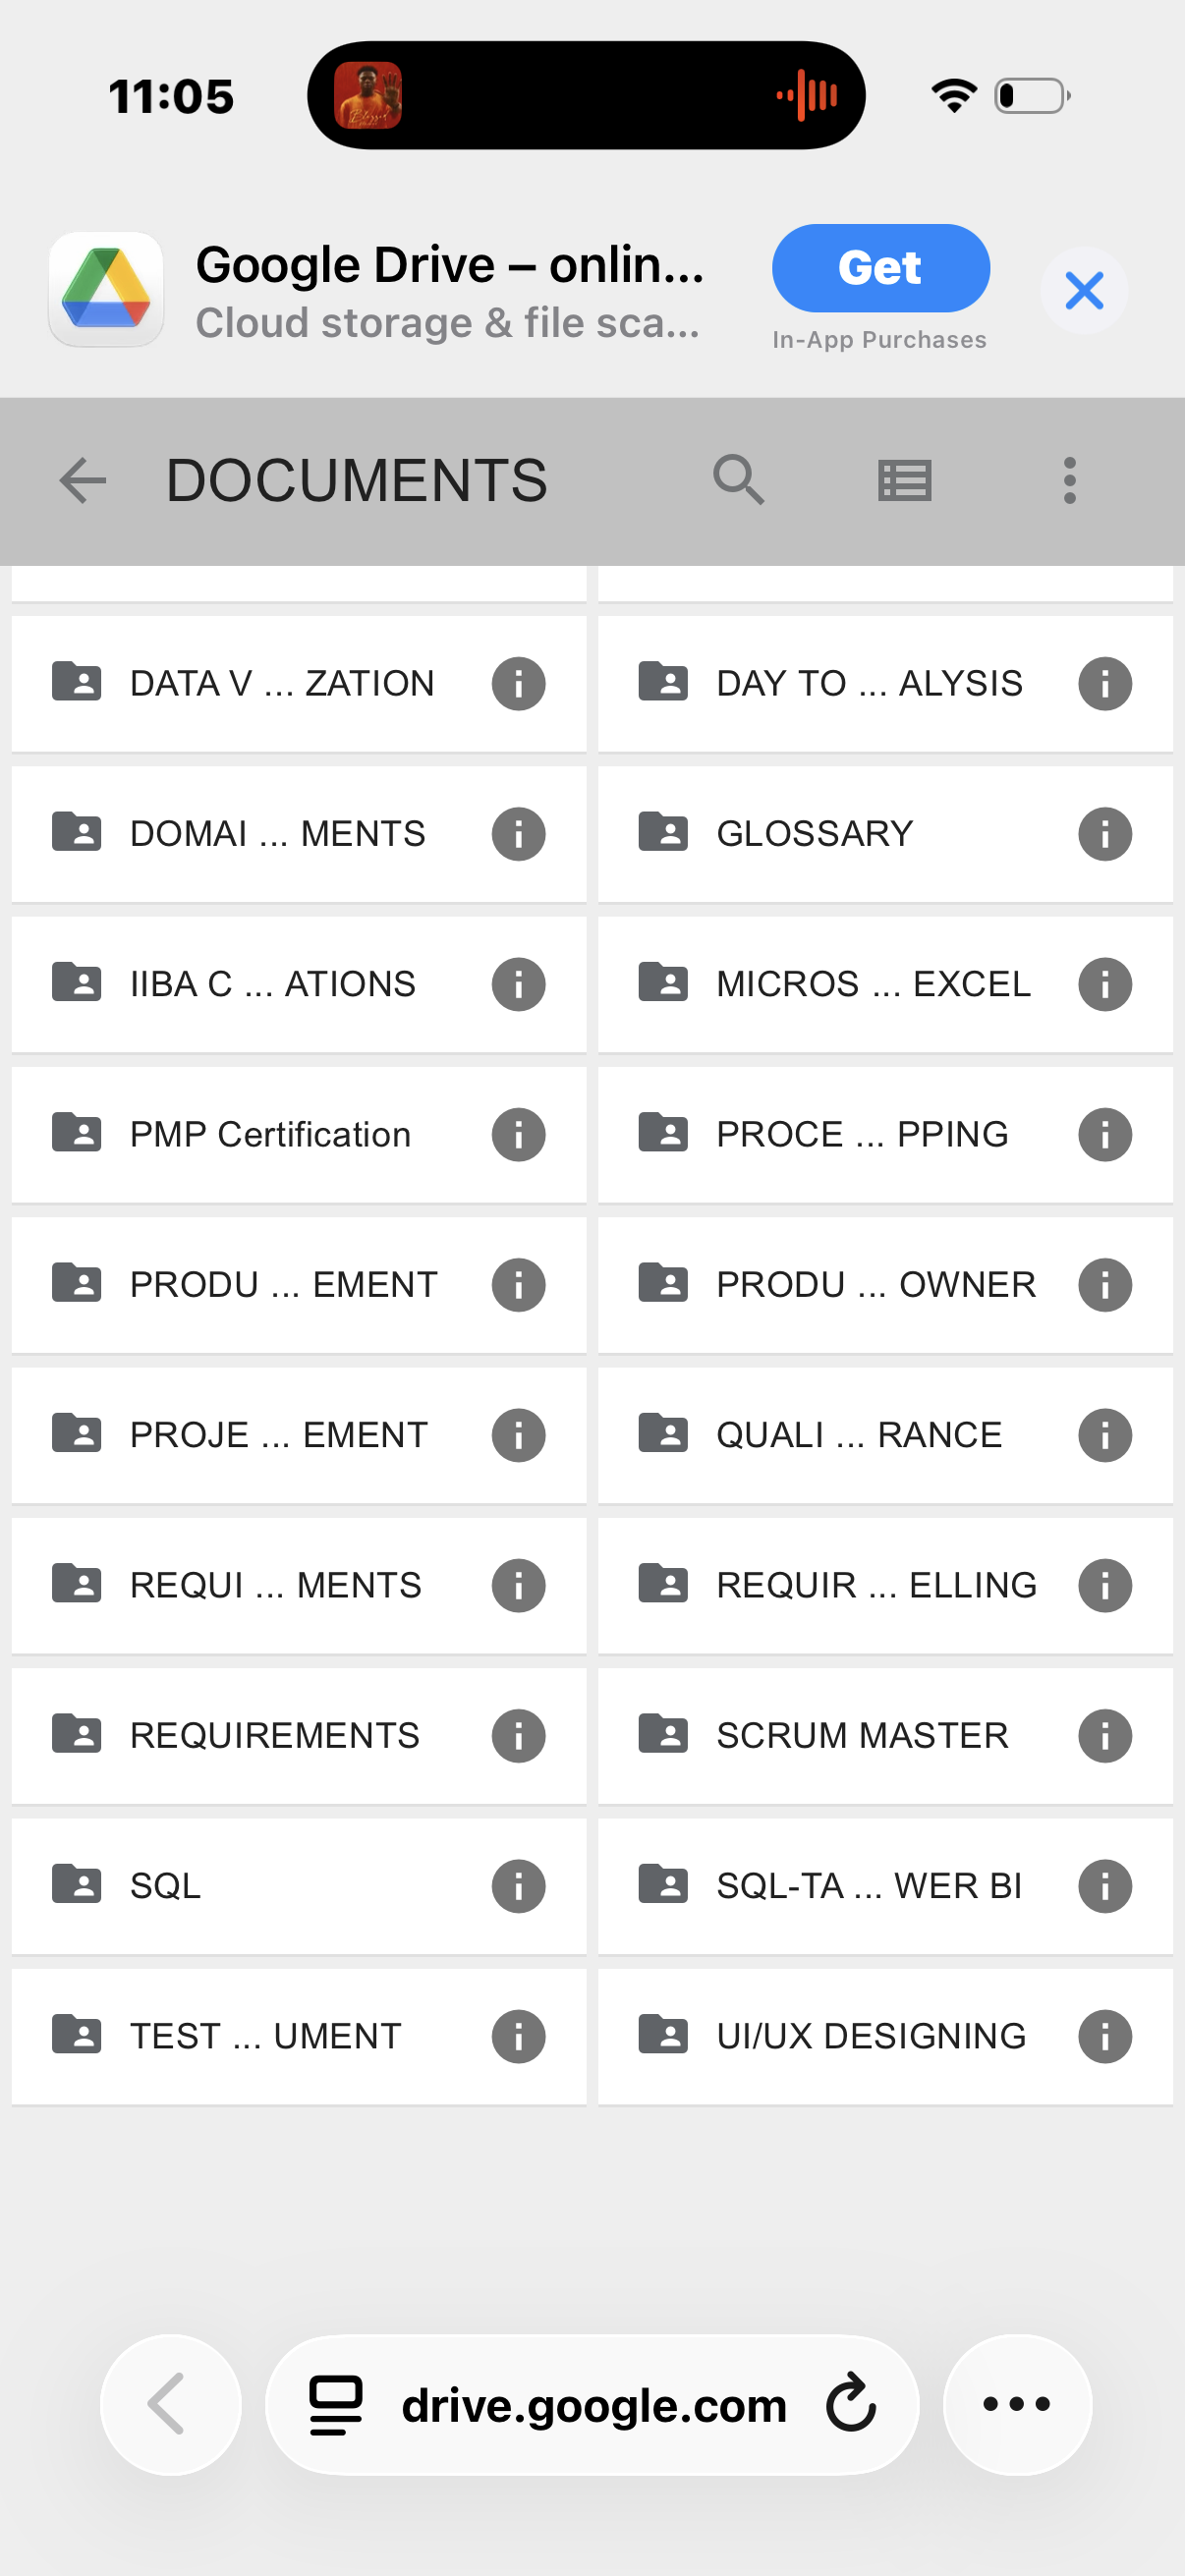Show info for GLOSSARY folder
The image size is (1185, 2576).
1104,834
